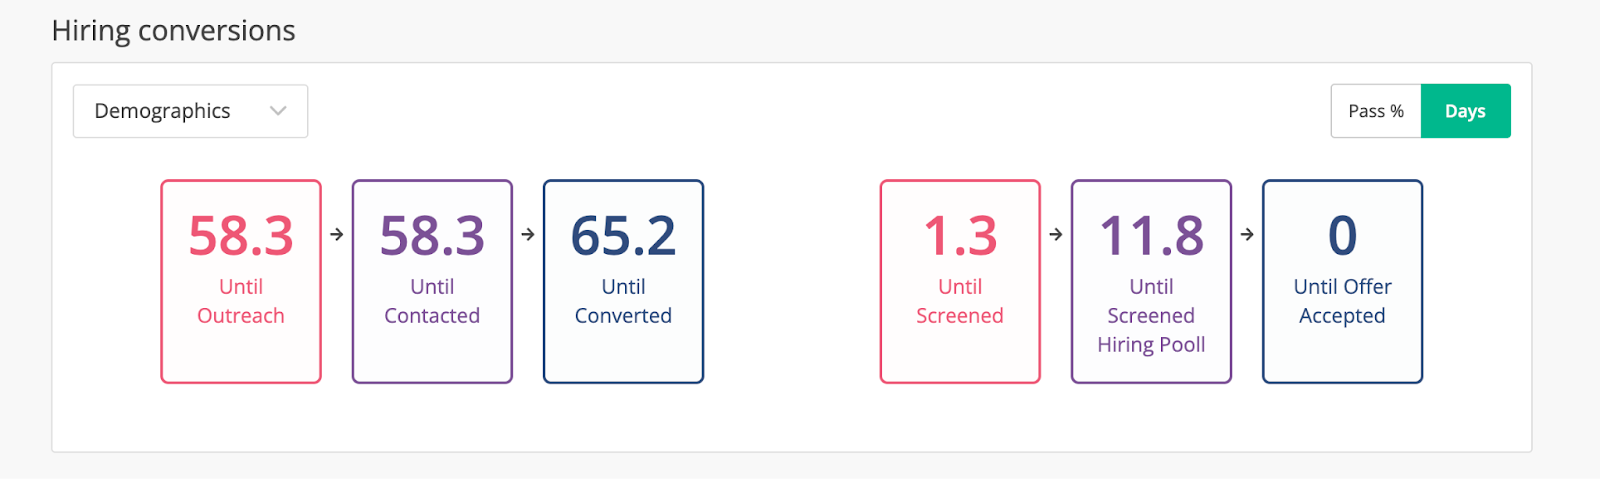Screen dimensions: 1600x480
Task: Click the Demographics dropdown chevron arrow
Action: [x=278, y=111]
